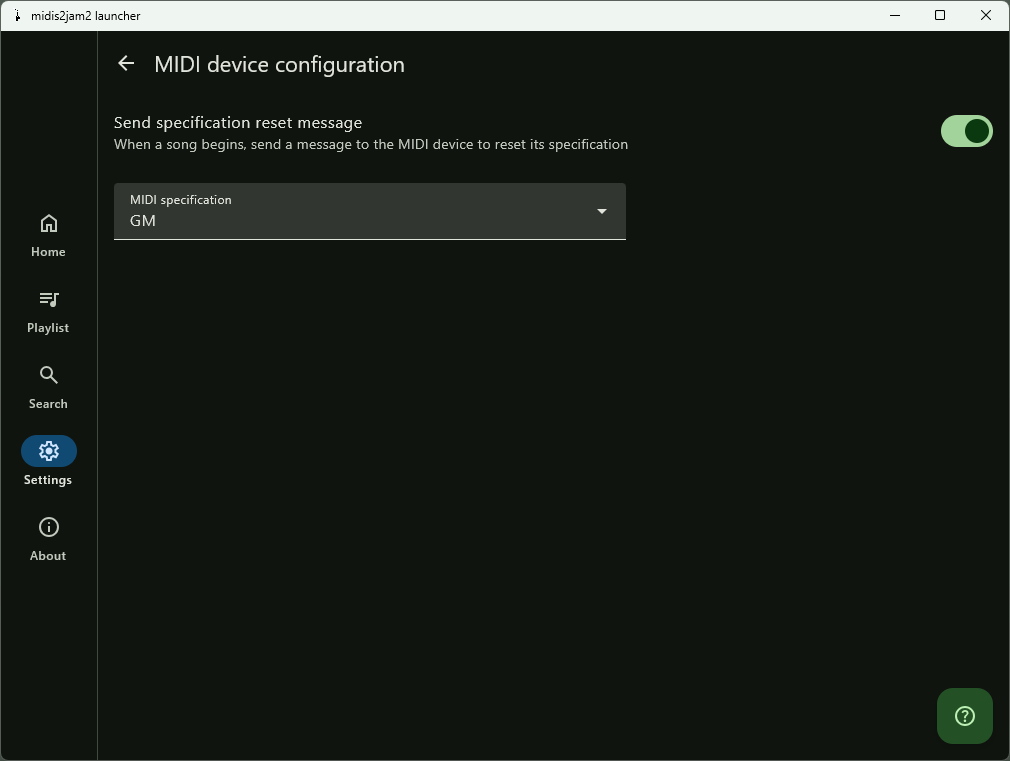Screen dimensions: 1010x761
Task: Select the Settings gear in sidebar
Action: coord(48,451)
